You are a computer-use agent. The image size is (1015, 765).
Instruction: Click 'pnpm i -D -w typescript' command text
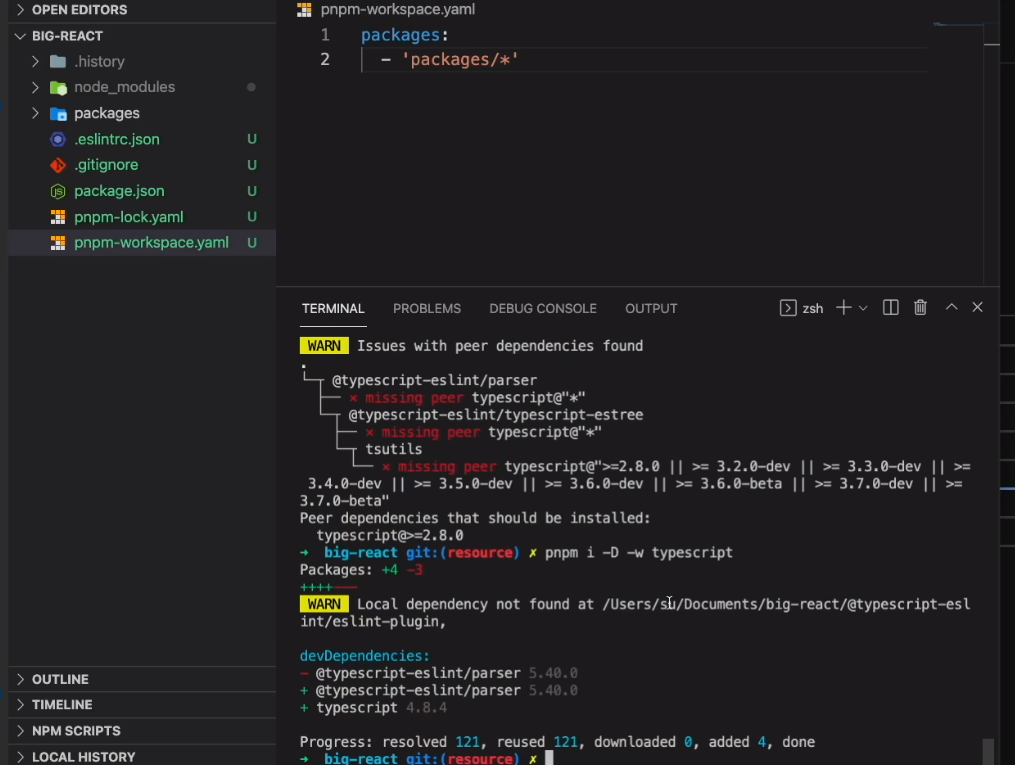tap(638, 553)
